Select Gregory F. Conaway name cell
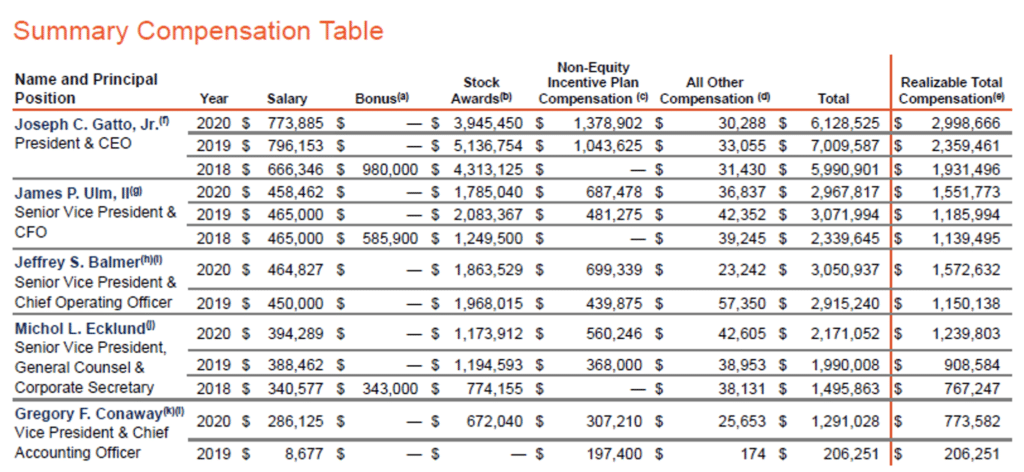 pyautogui.click(x=100, y=413)
